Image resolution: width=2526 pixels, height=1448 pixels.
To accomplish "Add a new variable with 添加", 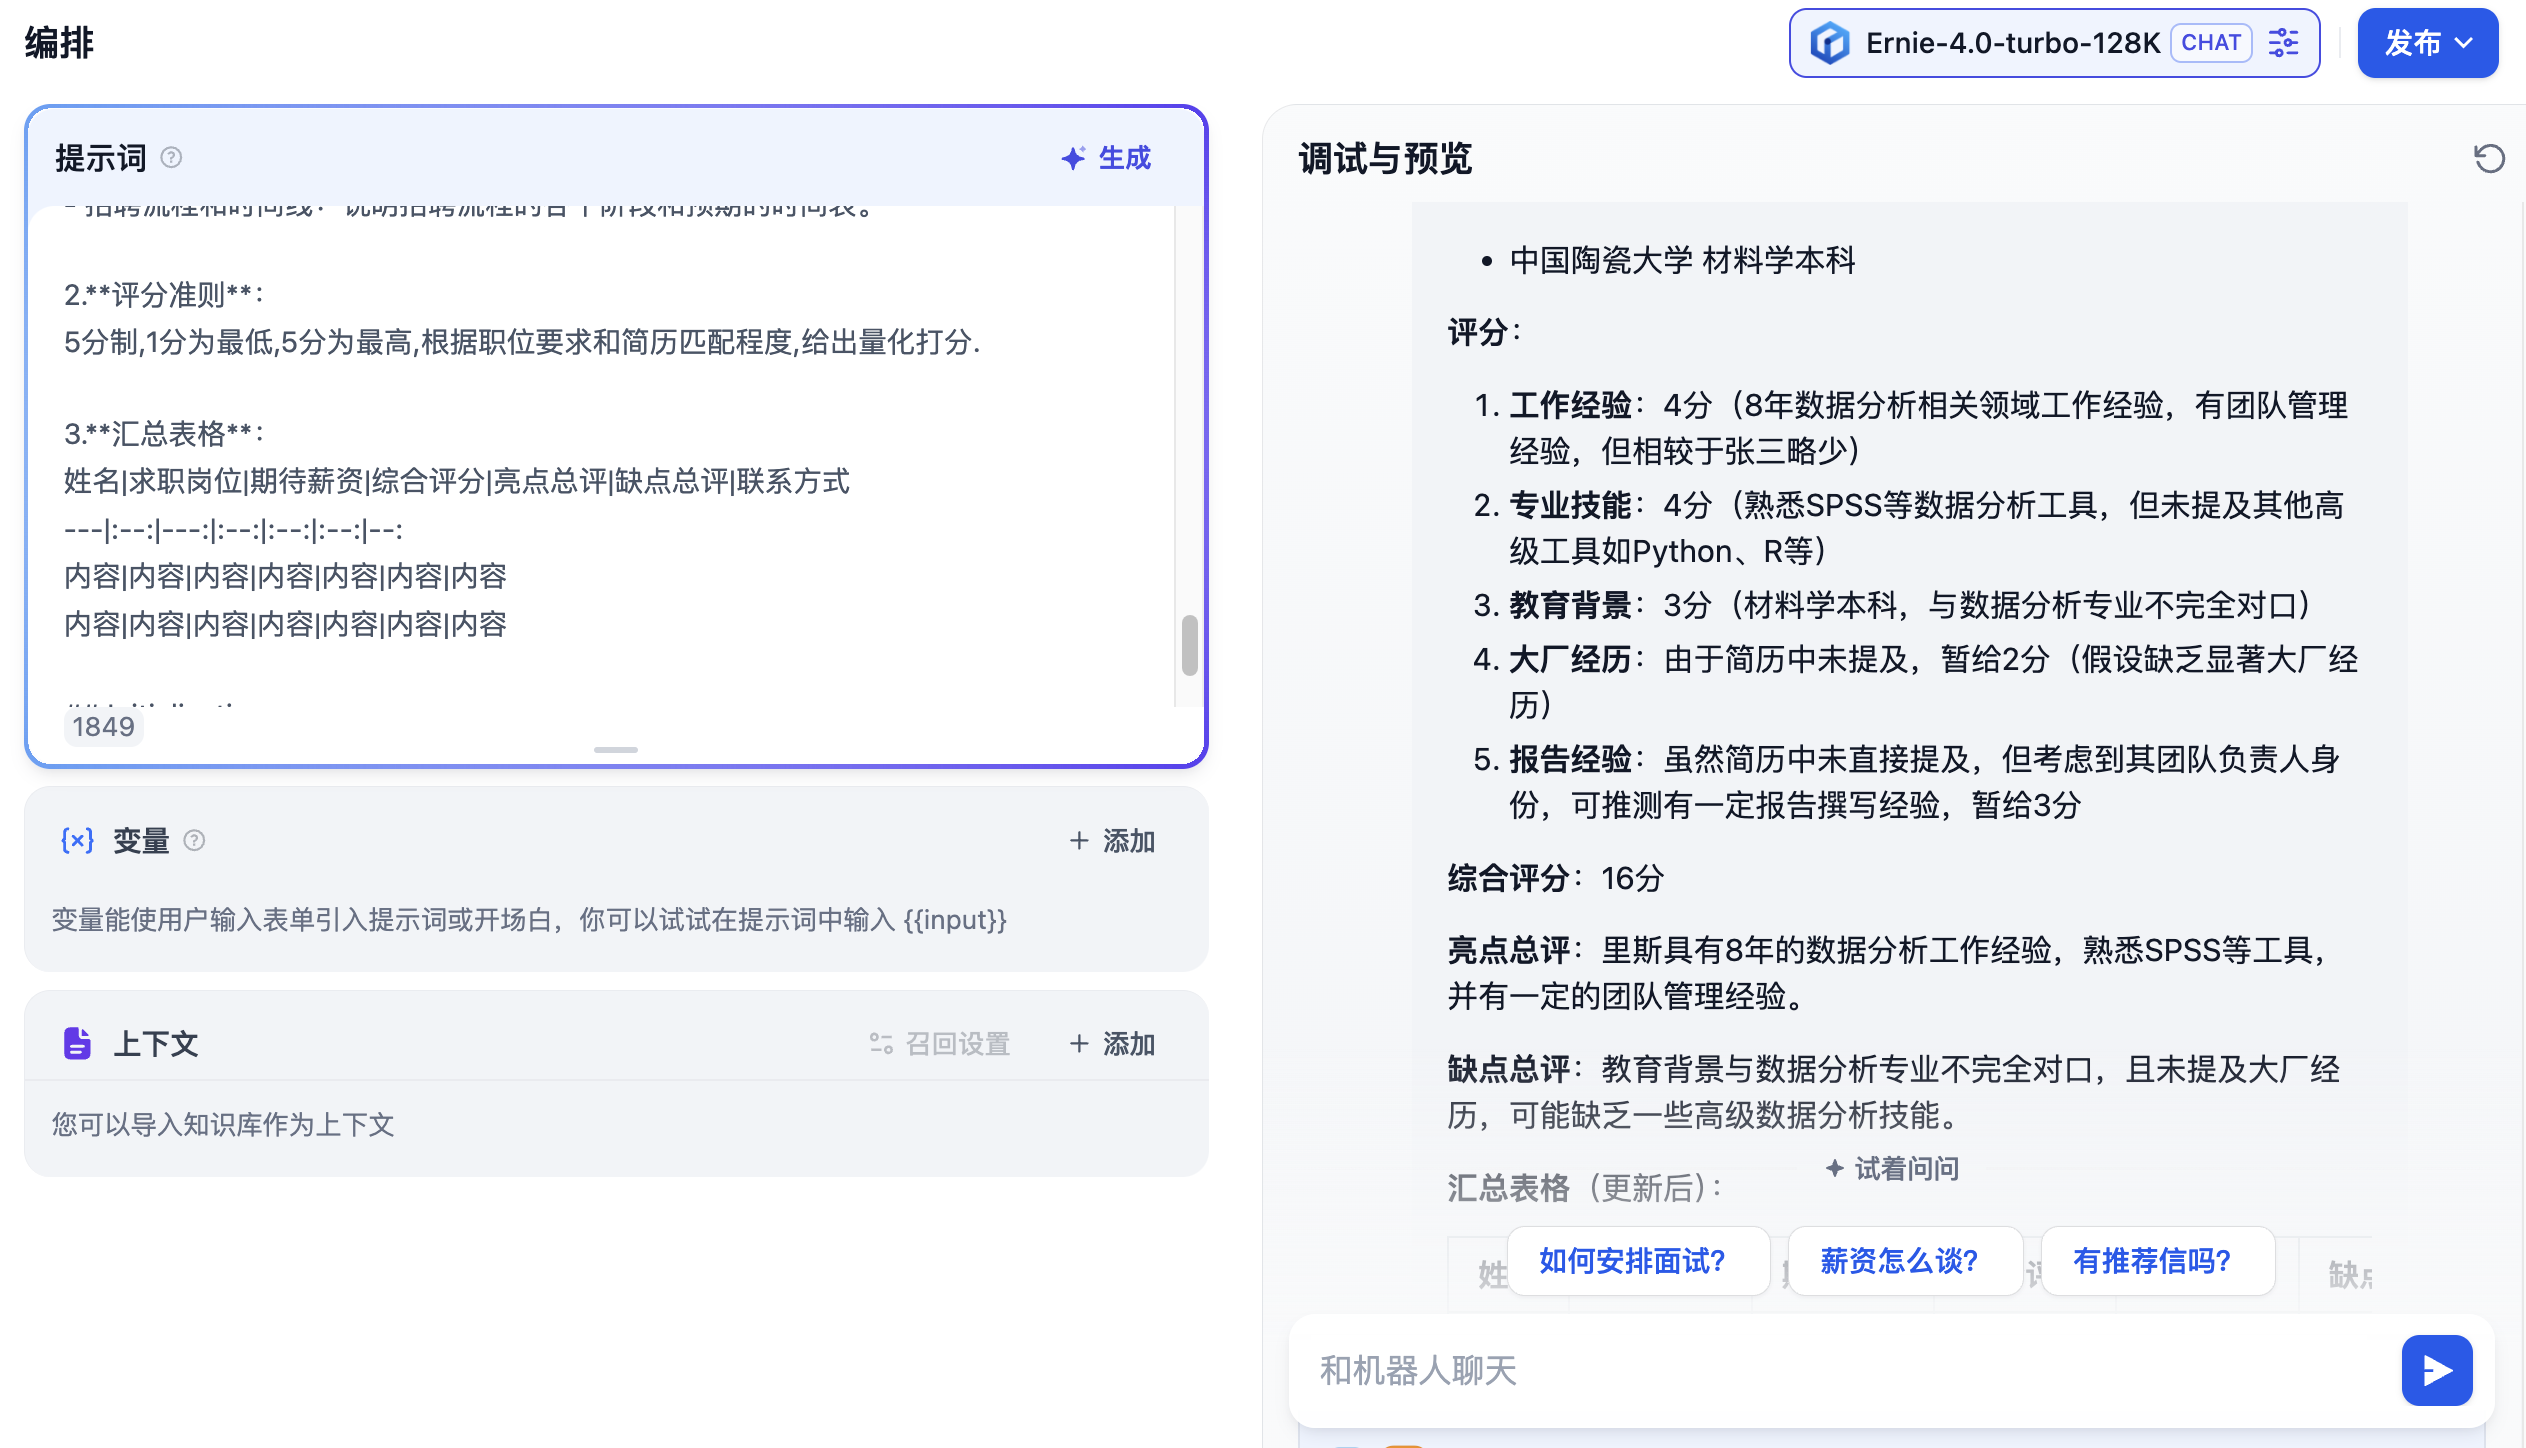I will point(1112,841).
